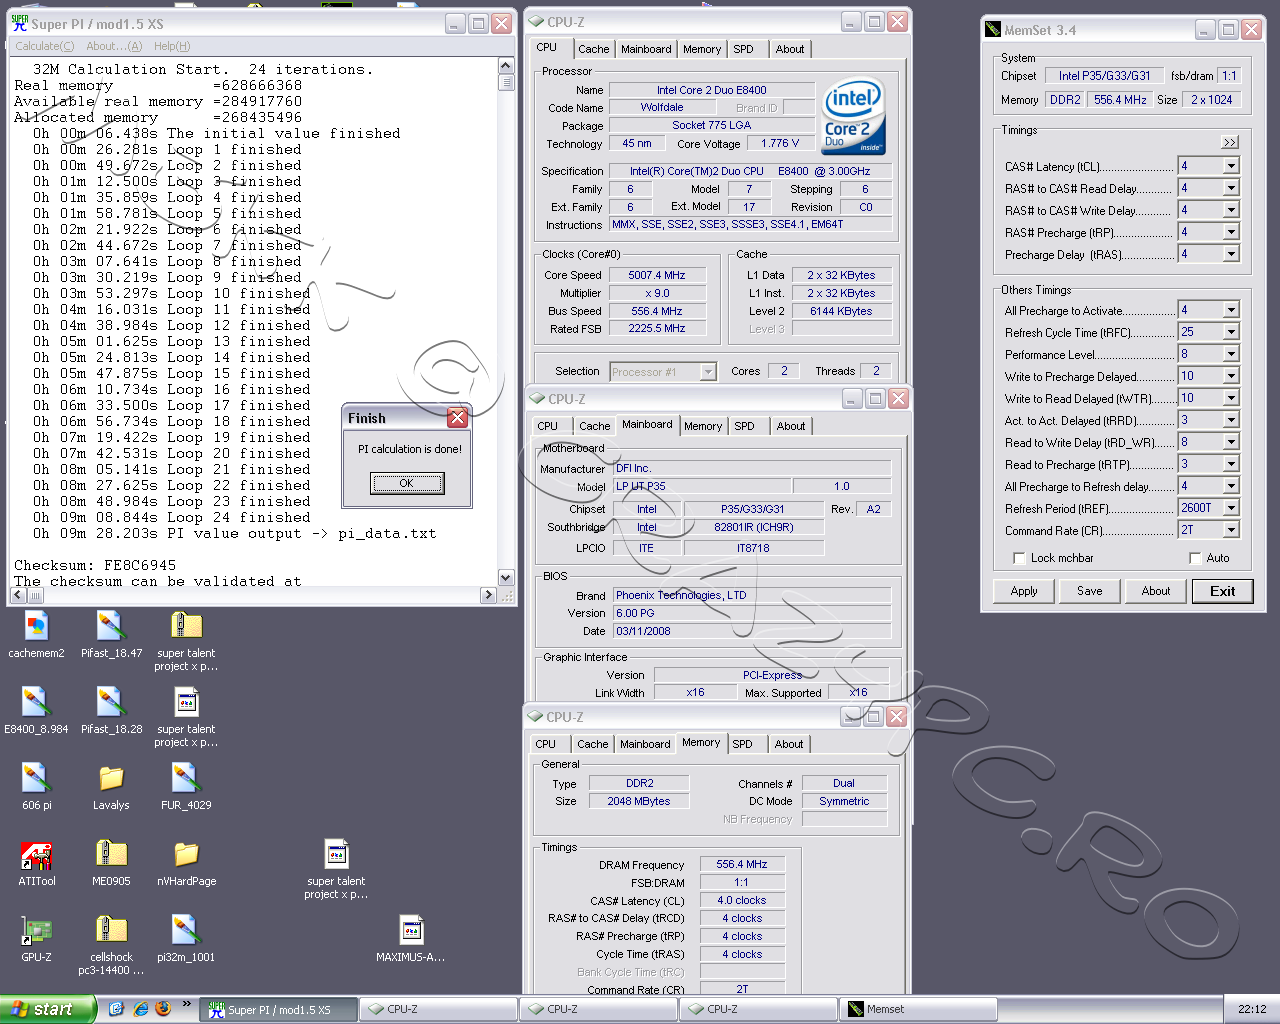Click Super PI horizontal scrollbar right arrow
This screenshot has width=1280, height=1024.
(x=488, y=595)
